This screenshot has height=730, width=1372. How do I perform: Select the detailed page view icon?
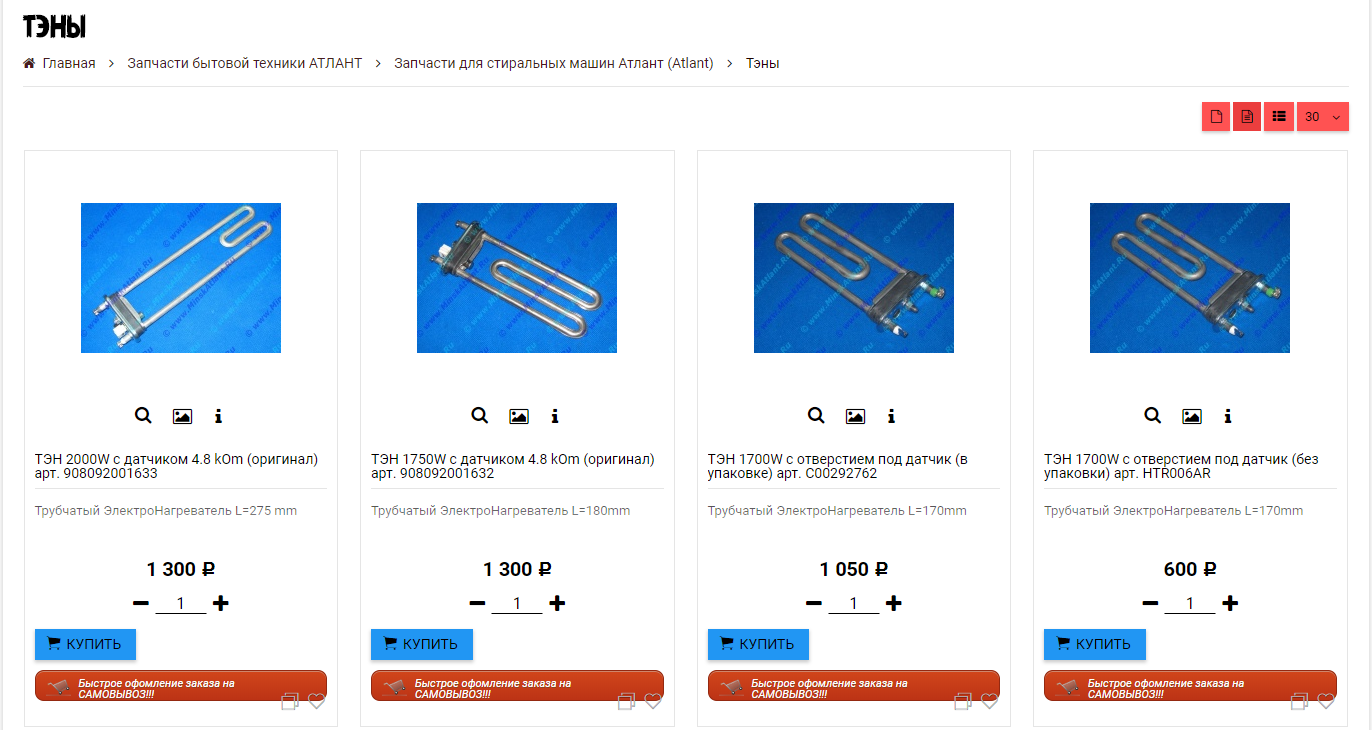[1247, 117]
